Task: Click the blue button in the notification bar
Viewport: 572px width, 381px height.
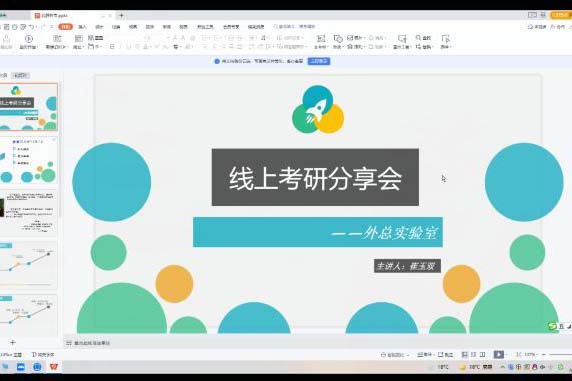Action: [x=319, y=61]
